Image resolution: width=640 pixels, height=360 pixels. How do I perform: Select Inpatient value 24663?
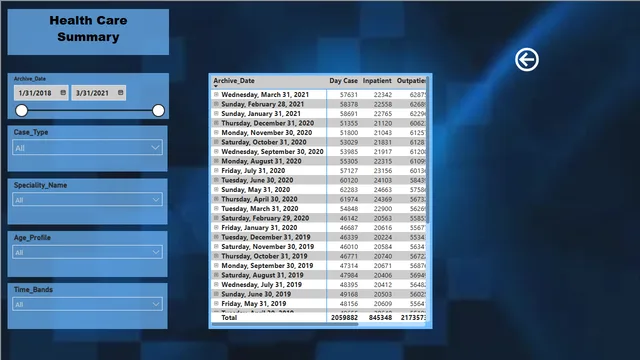pos(382,190)
